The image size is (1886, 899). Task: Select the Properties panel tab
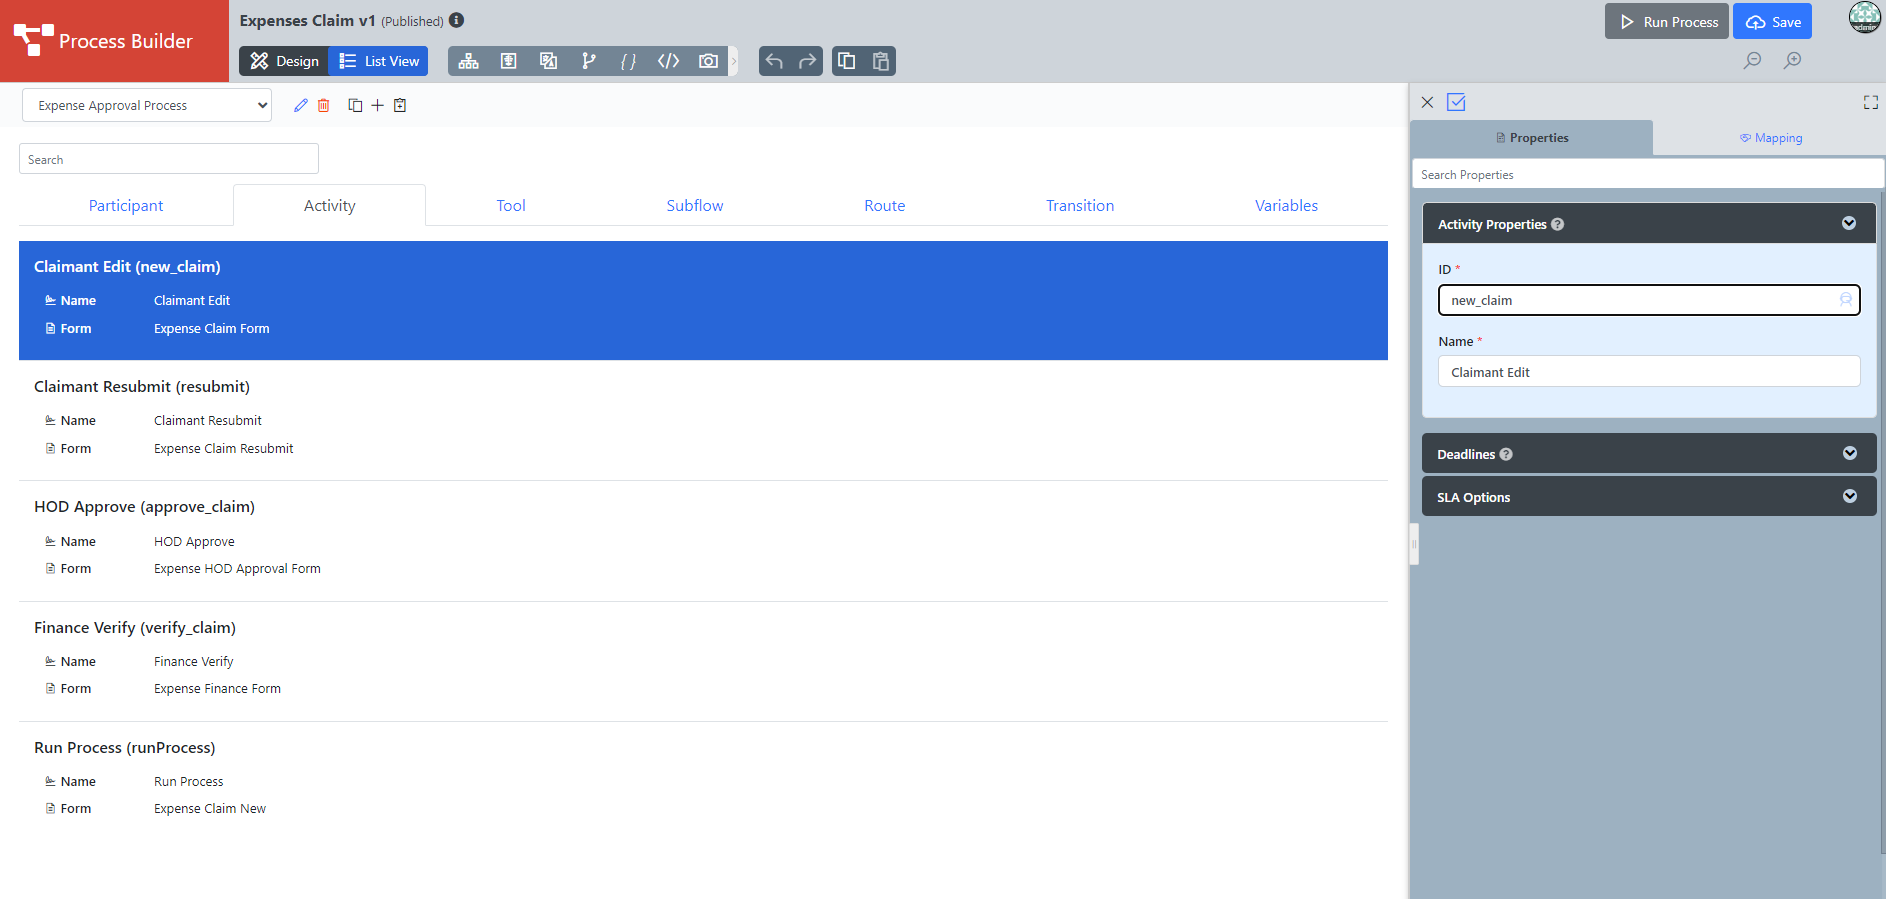pos(1532,138)
